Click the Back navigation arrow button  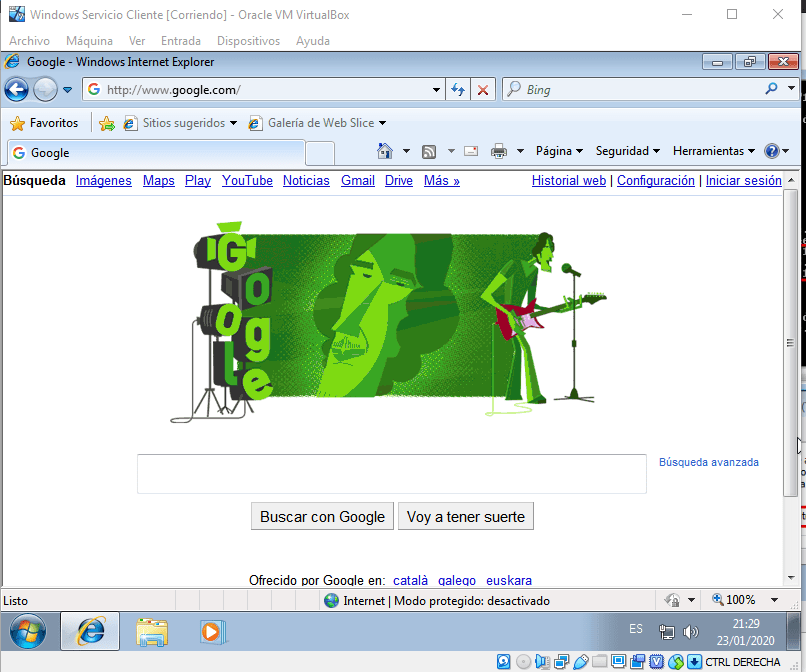click(x=17, y=89)
